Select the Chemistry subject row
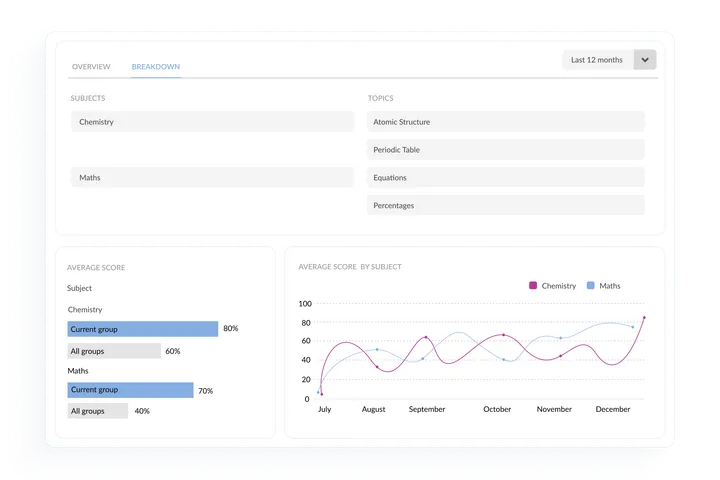The width and height of the screenshot is (720, 480). point(212,122)
